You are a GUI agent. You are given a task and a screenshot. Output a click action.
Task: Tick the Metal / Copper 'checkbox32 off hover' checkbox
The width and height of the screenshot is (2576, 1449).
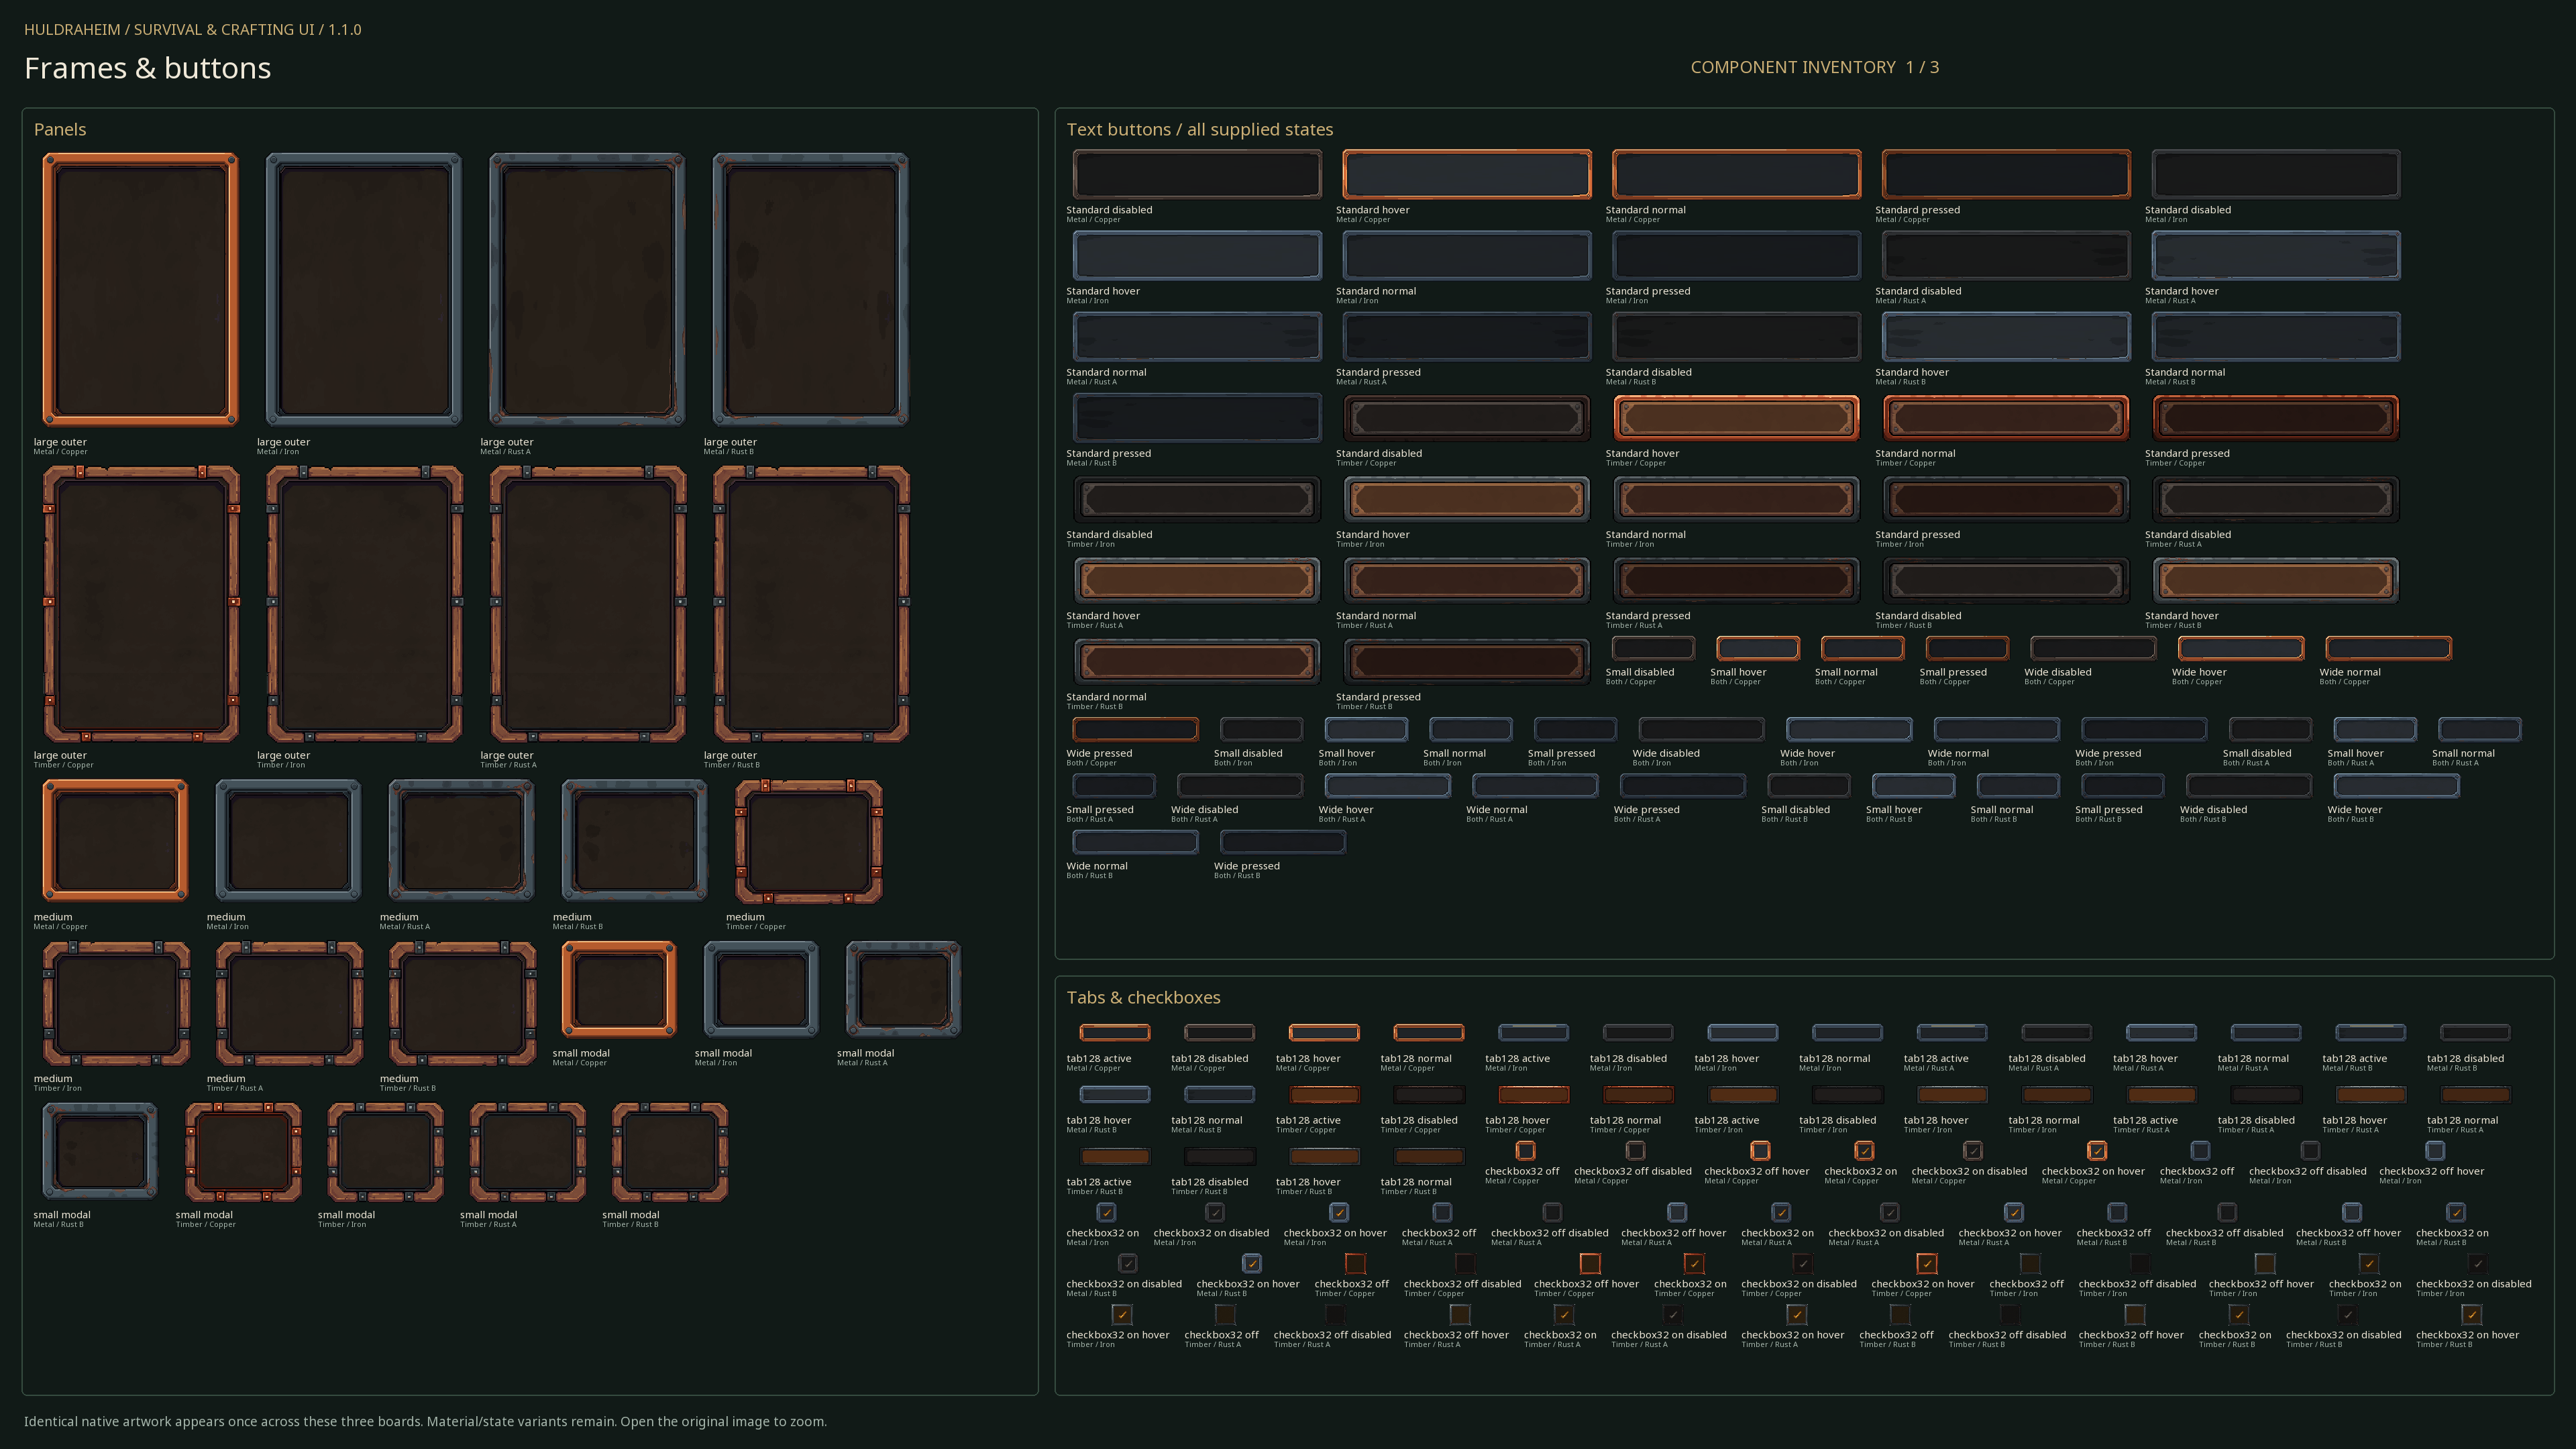(x=1760, y=1151)
